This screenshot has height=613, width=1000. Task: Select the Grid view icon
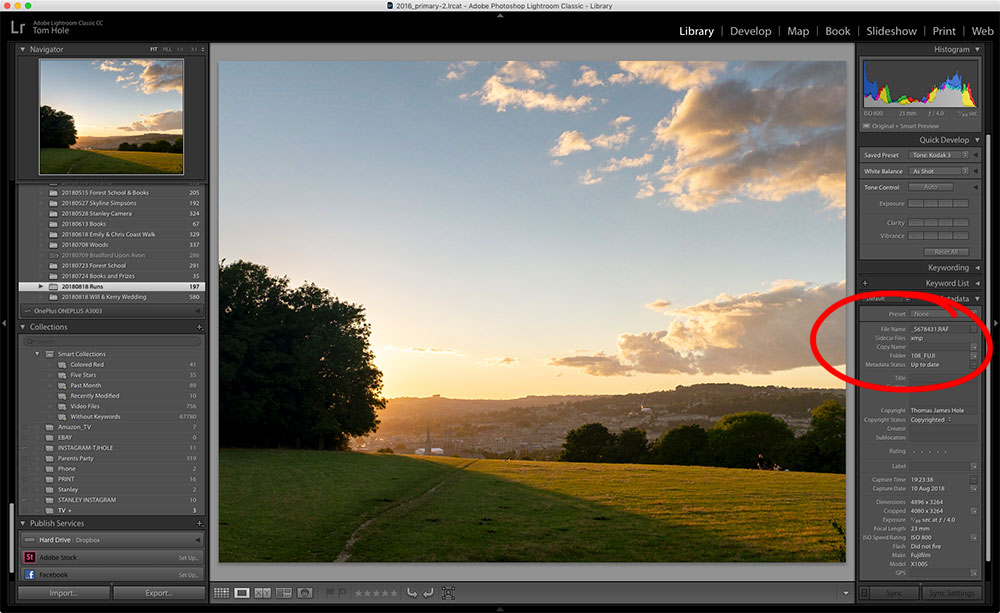click(221, 592)
